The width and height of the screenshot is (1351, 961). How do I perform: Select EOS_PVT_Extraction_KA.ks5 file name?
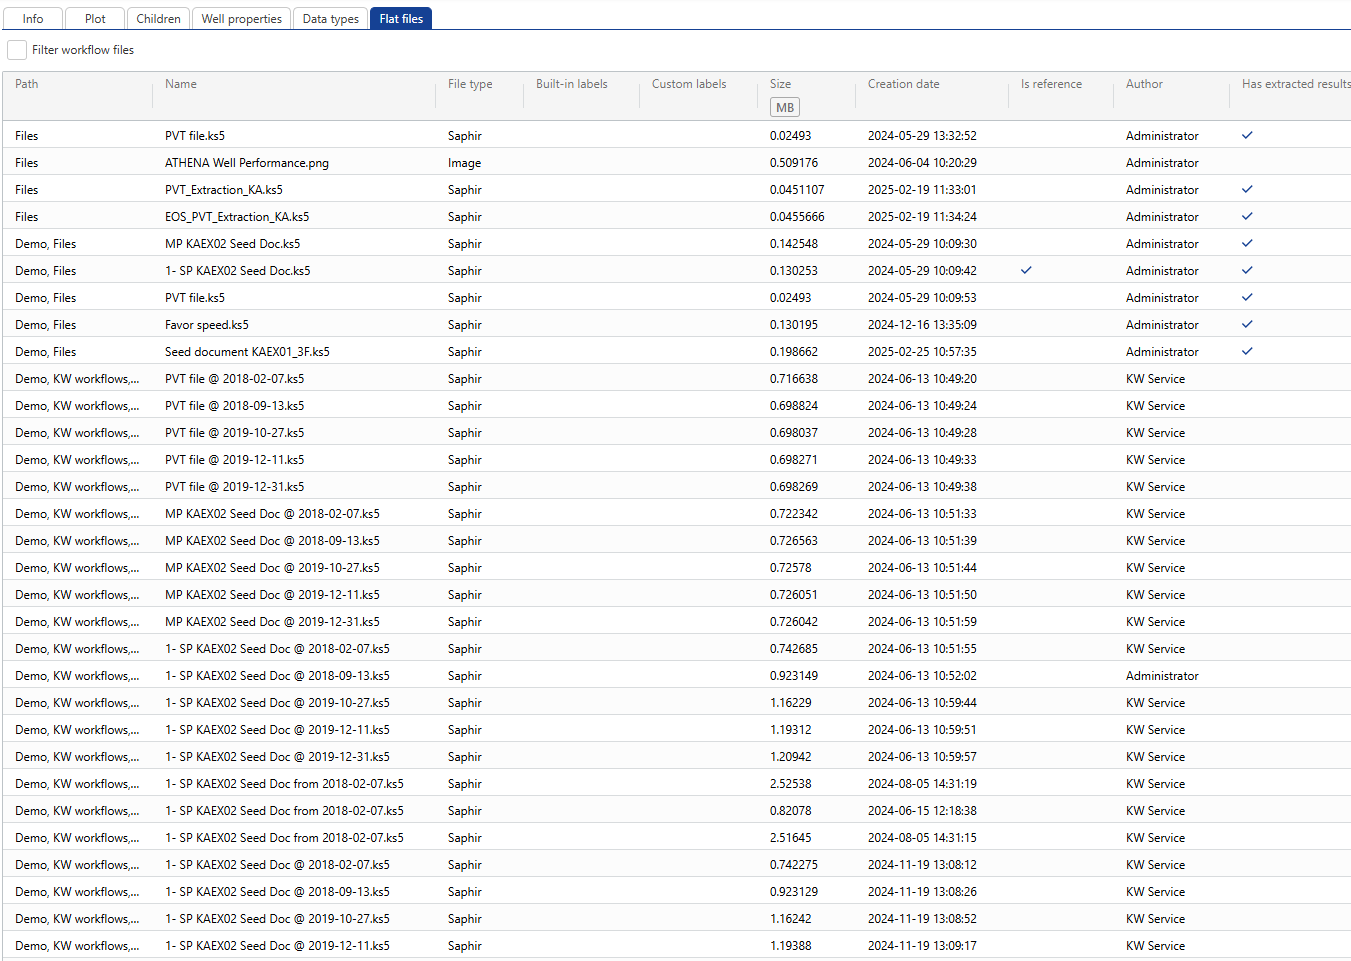point(237,217)
